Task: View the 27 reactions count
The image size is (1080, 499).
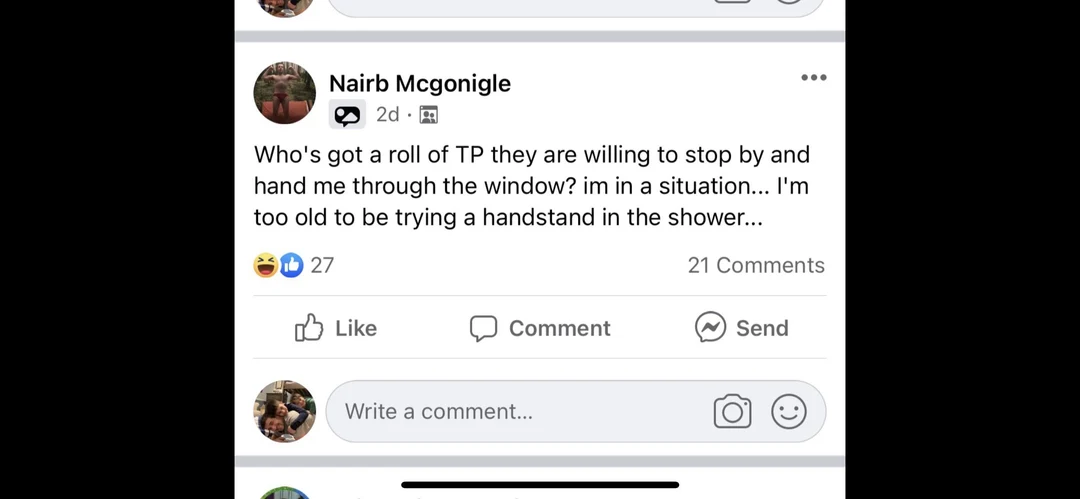Action: (x=322, y=265)
